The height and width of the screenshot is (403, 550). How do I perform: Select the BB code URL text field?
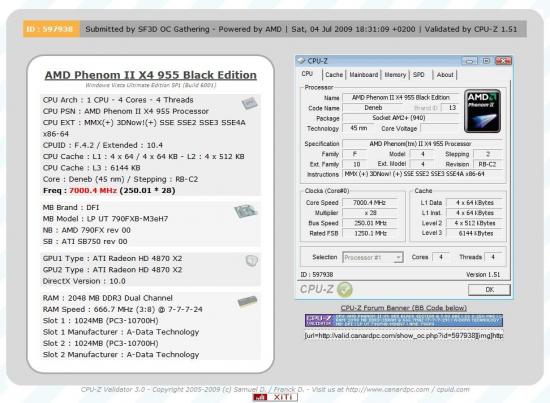pyautogui.click(x=404, y=336)
